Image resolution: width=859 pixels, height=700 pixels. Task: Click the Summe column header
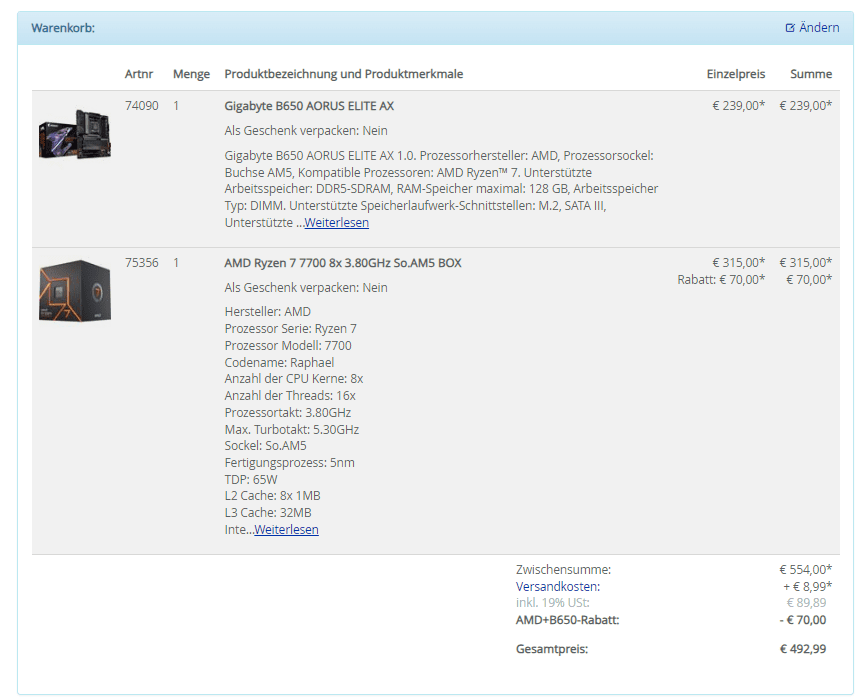[x=811, y=74]
